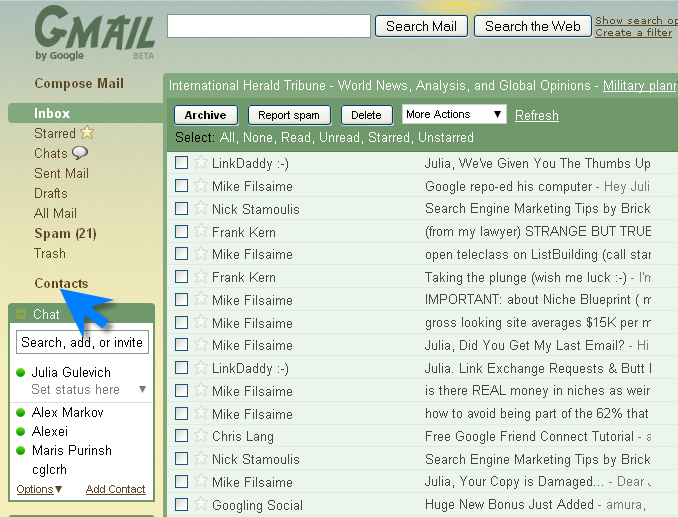Star the Chris Lang email

click(200, 436)
